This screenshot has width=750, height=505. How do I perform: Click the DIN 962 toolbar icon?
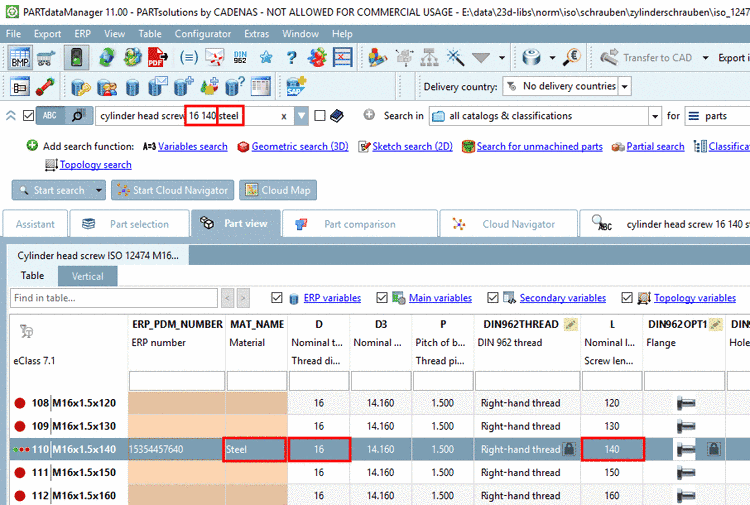coord(240,58)
